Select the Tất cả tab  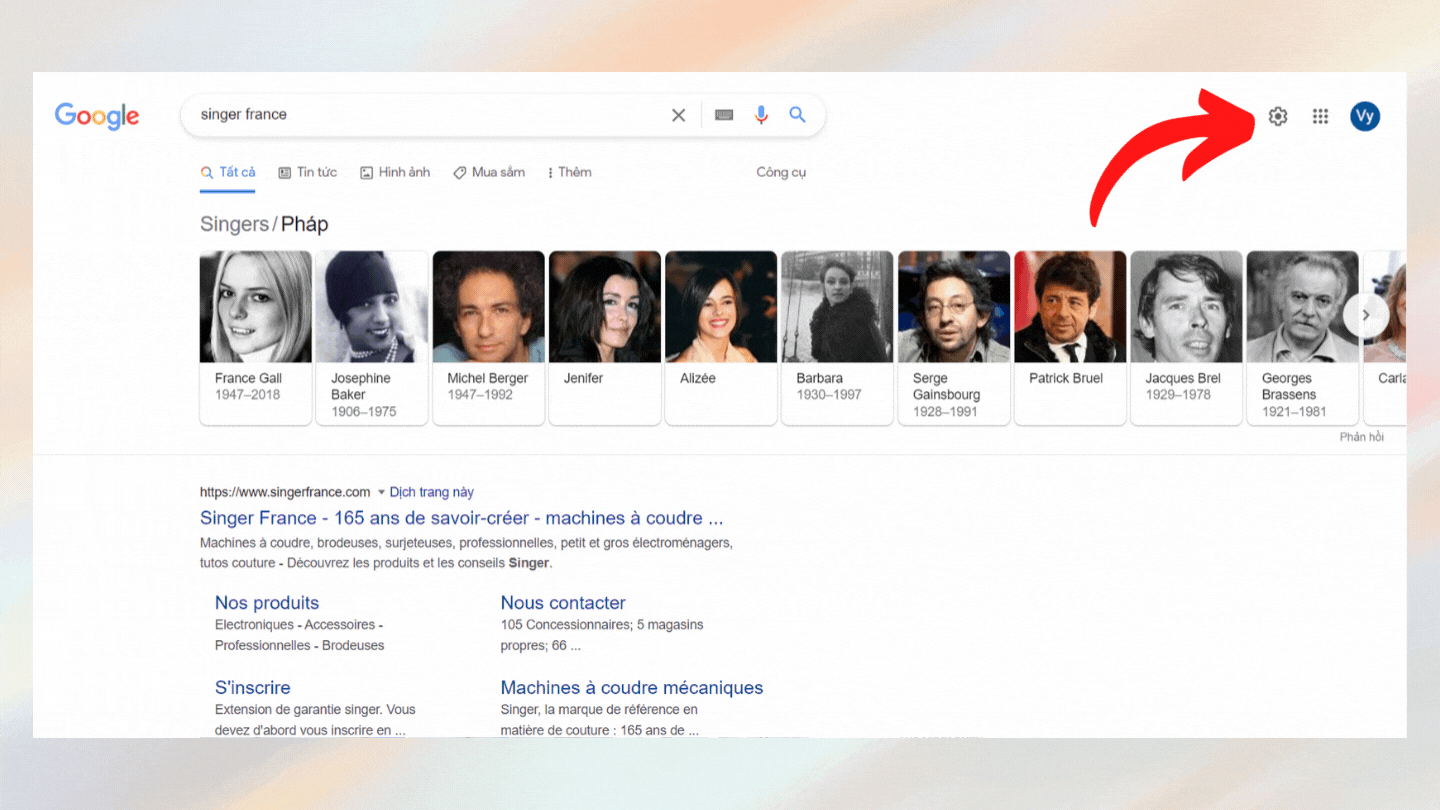pos(228,172)
